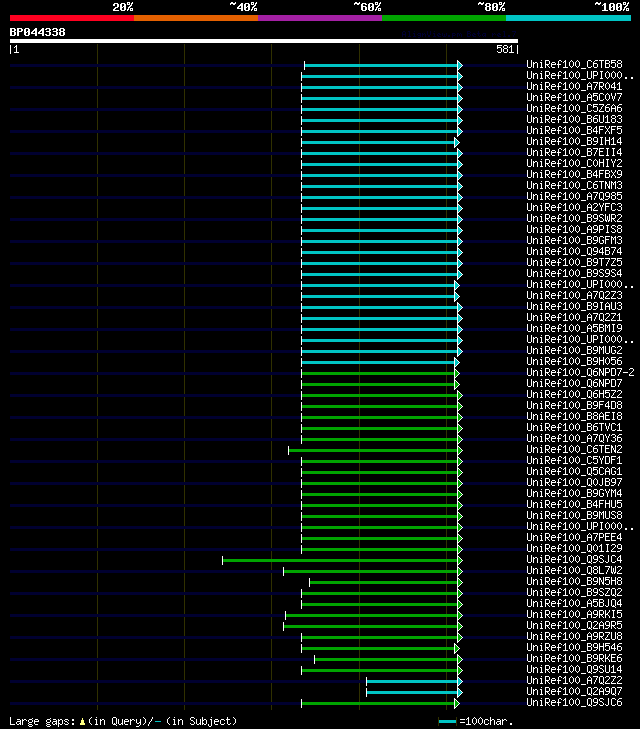Screen dimensions: 640x729
Task: Select the UniRef100_B7EII4 label
Action: (x=574, y=152)
